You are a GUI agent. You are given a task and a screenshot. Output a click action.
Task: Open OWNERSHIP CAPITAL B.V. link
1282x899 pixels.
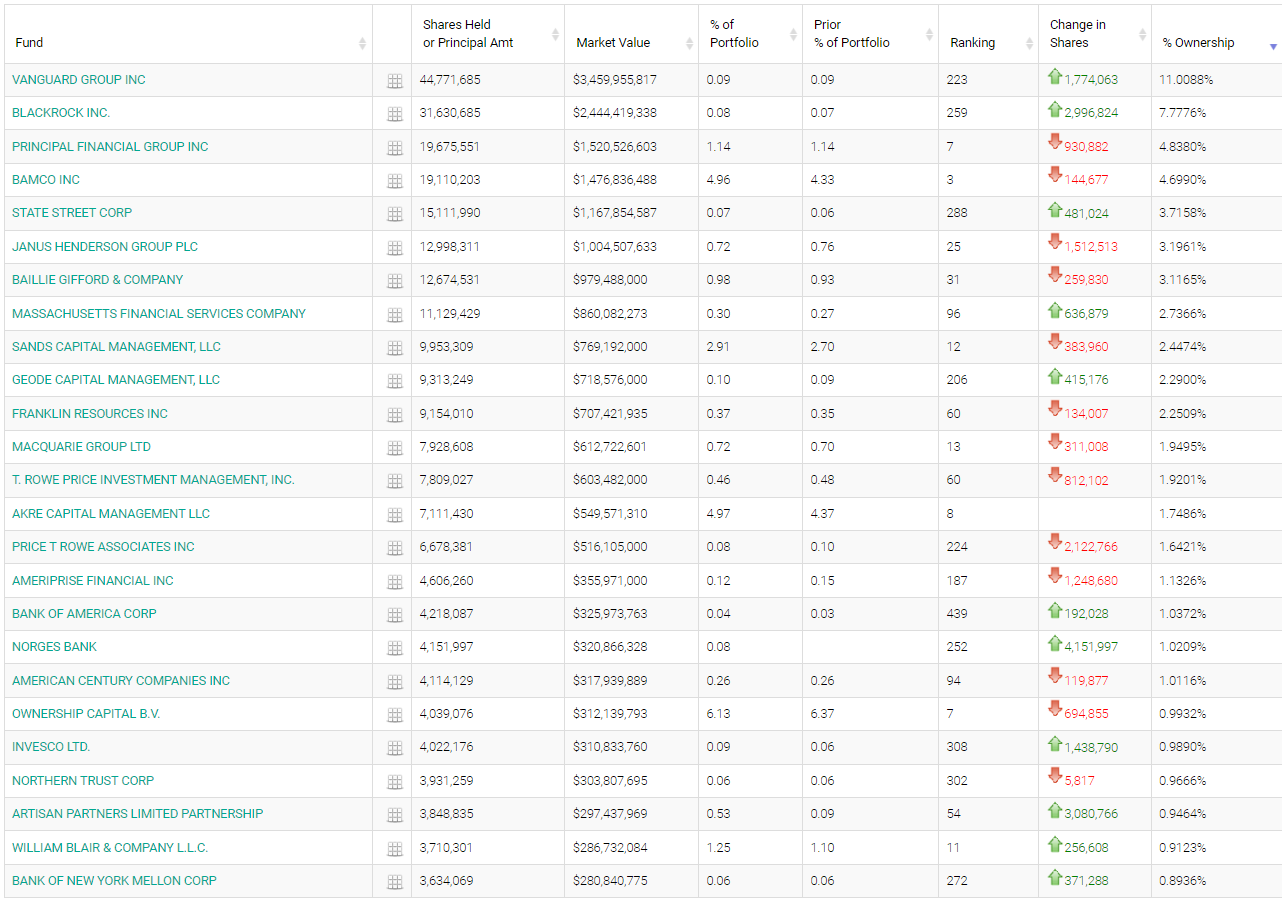point(86,714)
